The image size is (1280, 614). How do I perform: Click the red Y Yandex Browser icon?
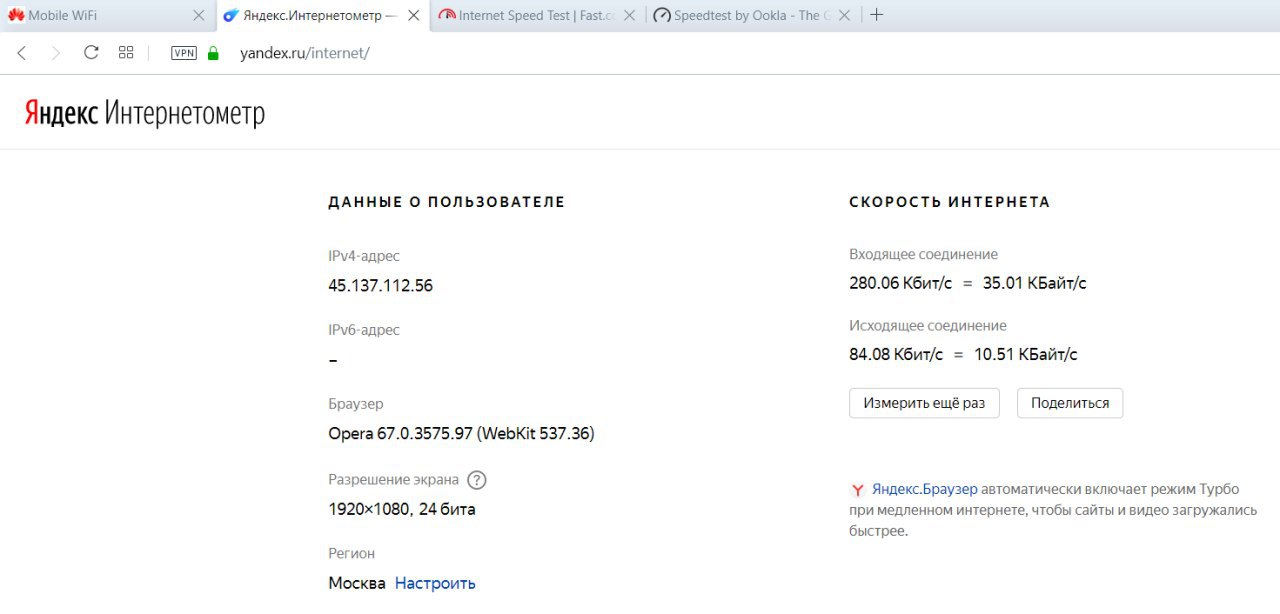[858, 490]
